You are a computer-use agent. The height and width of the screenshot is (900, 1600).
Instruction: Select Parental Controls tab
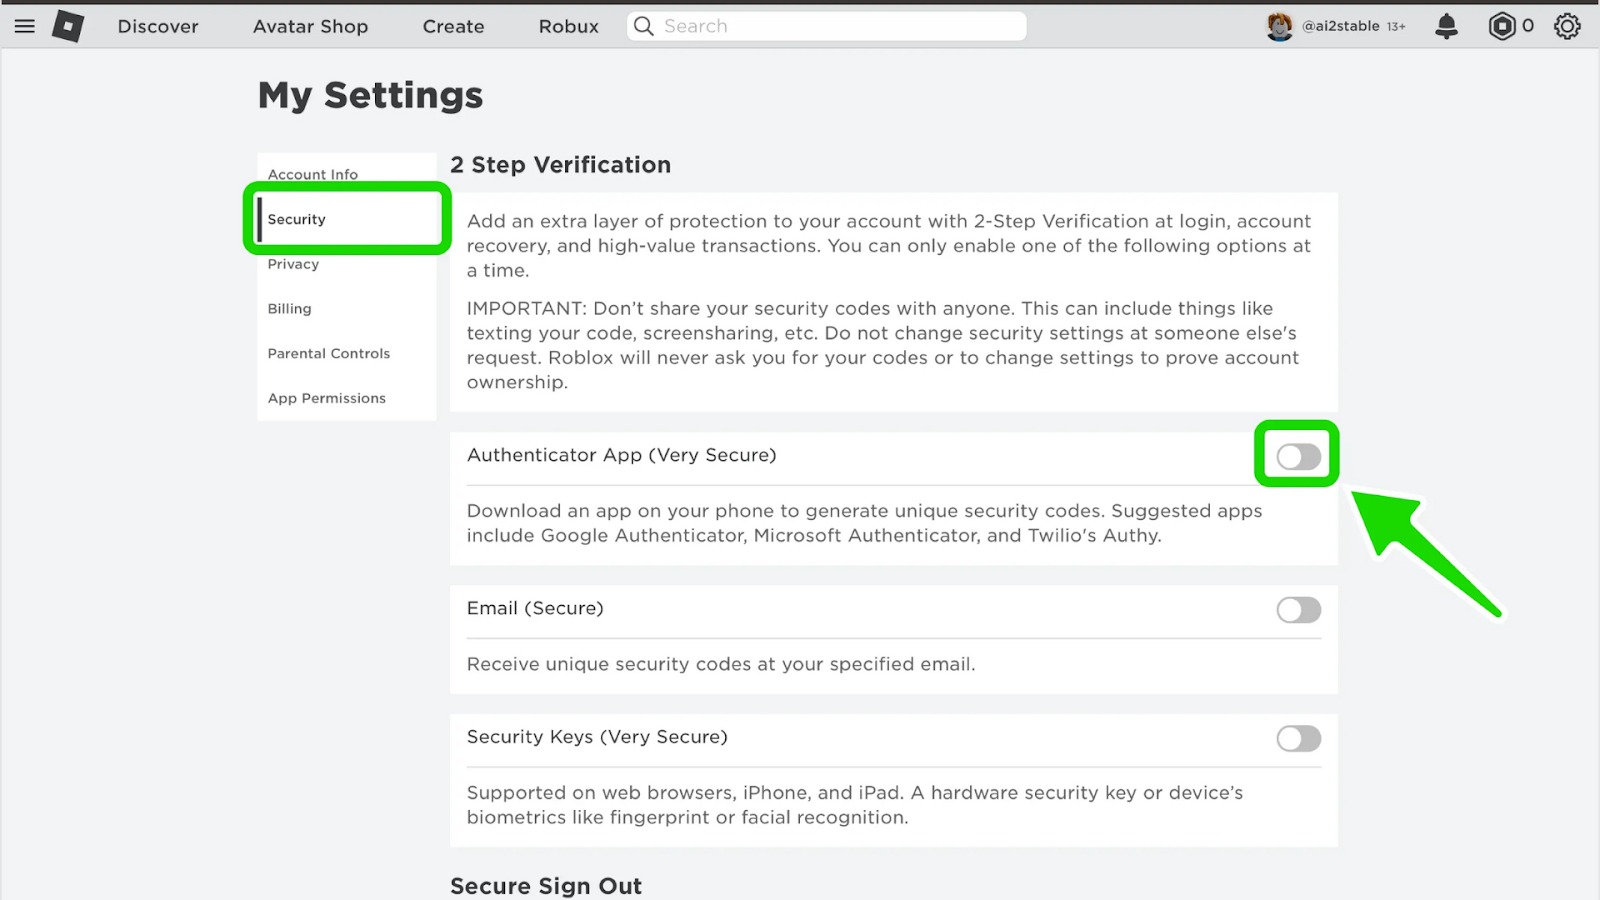[329, 354]
